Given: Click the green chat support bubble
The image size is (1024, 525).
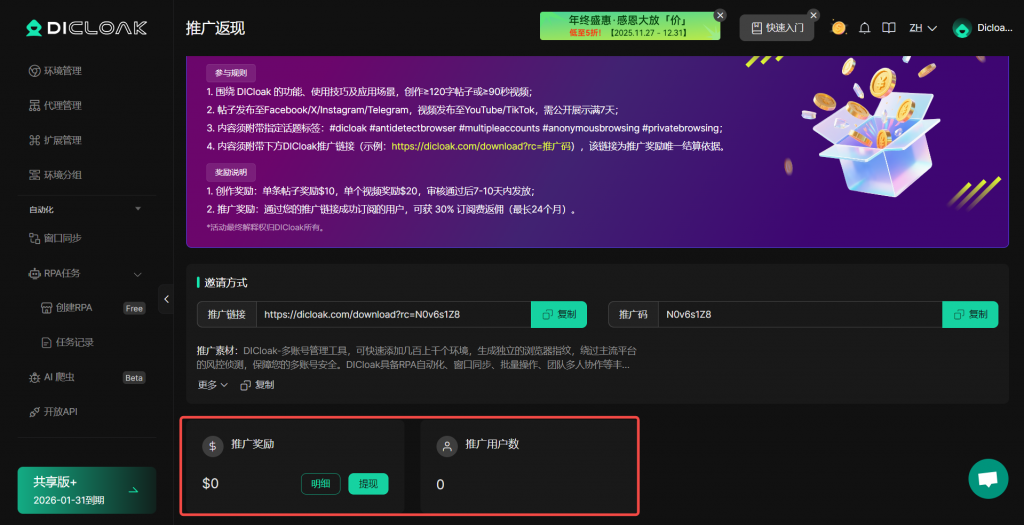Looking at the screenshot, I should pos(988,479).
